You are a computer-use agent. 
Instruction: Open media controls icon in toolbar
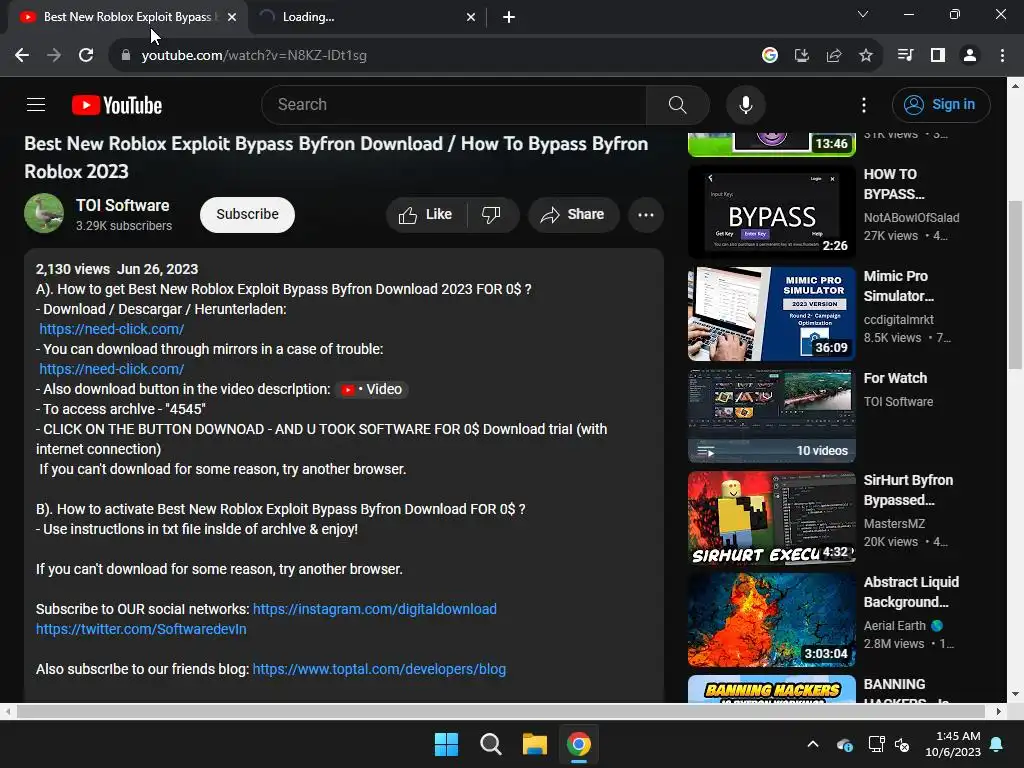click(905, 56)
